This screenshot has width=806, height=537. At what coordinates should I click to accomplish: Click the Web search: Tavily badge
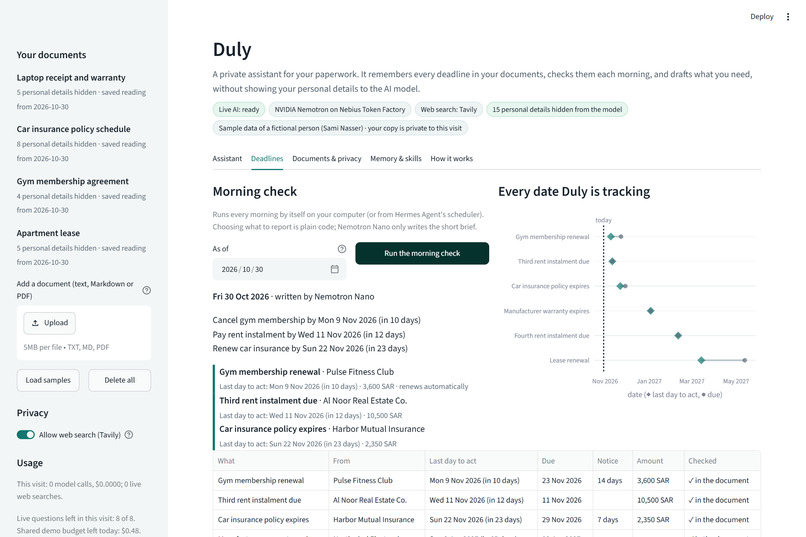[x=448, y=109]
